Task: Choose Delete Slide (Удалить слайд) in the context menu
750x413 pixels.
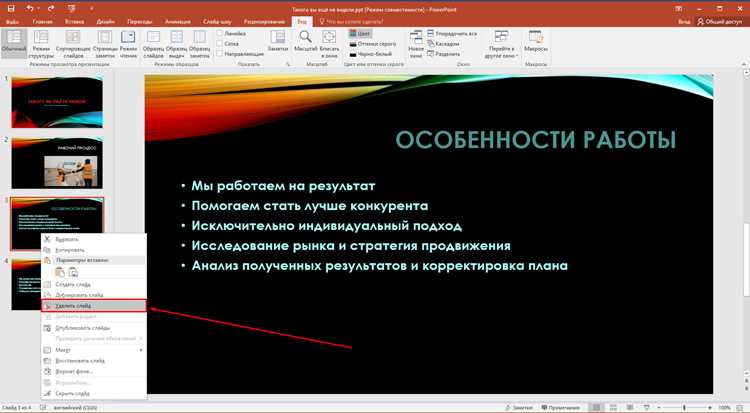Action: click(x=93, y=305)
